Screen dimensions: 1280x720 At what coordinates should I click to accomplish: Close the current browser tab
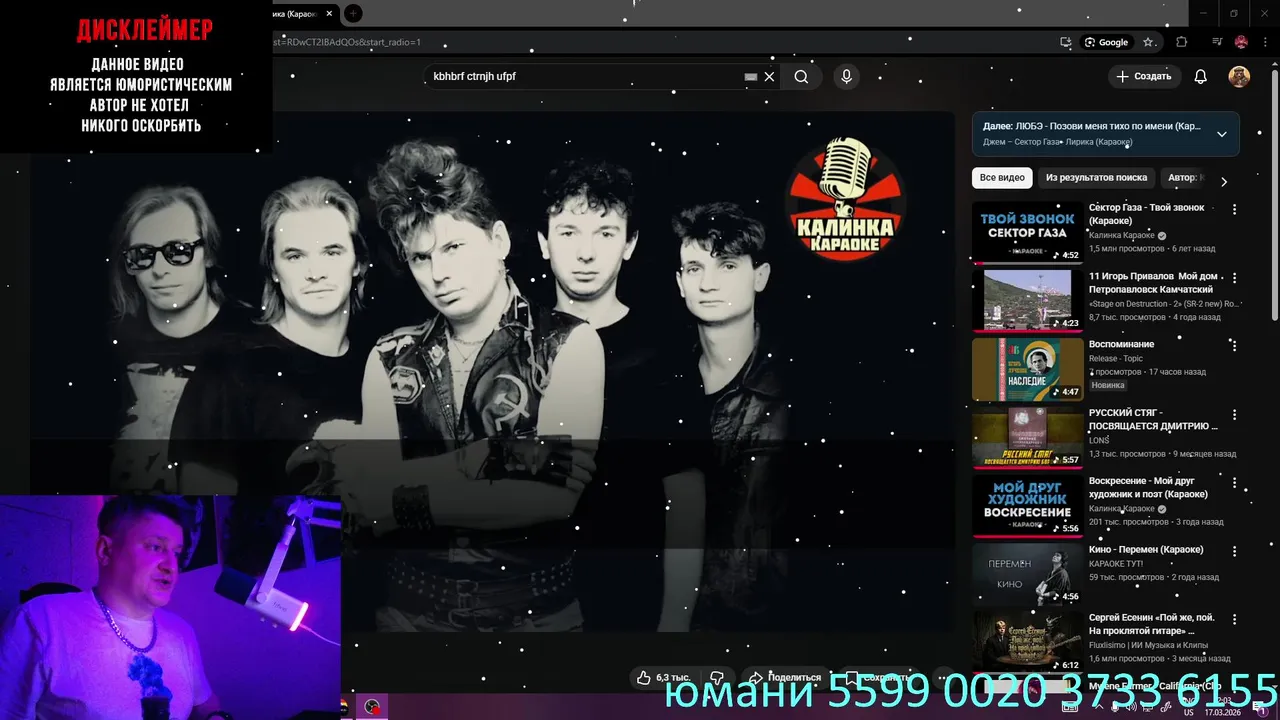(x=329, y=14)
